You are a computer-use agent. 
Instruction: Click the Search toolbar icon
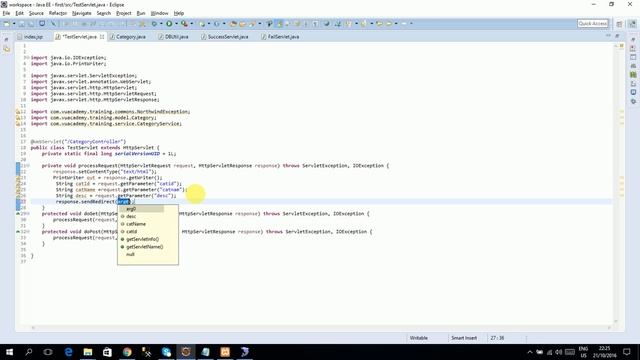[252, 24]
